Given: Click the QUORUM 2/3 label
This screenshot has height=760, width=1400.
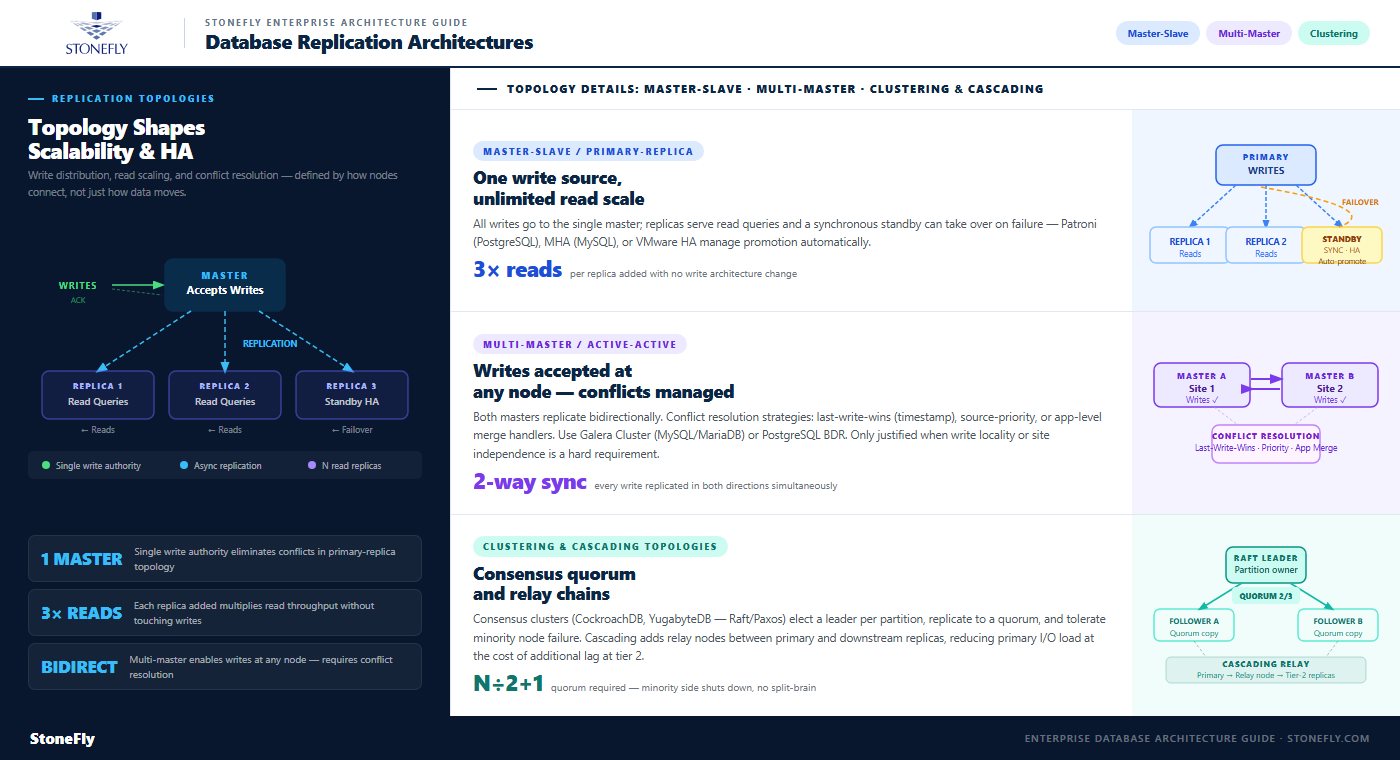Looking at the screenshot, I should 1266,595.
